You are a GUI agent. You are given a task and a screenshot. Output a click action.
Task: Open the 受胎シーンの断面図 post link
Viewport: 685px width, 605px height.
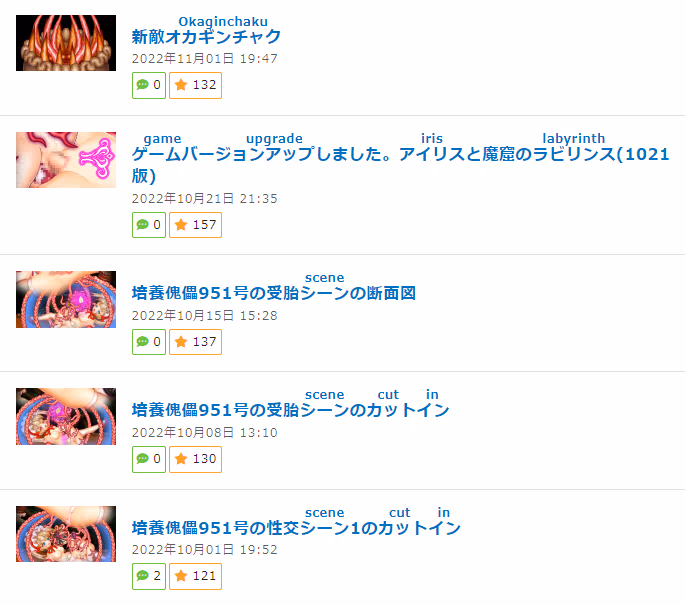(274, 293)
